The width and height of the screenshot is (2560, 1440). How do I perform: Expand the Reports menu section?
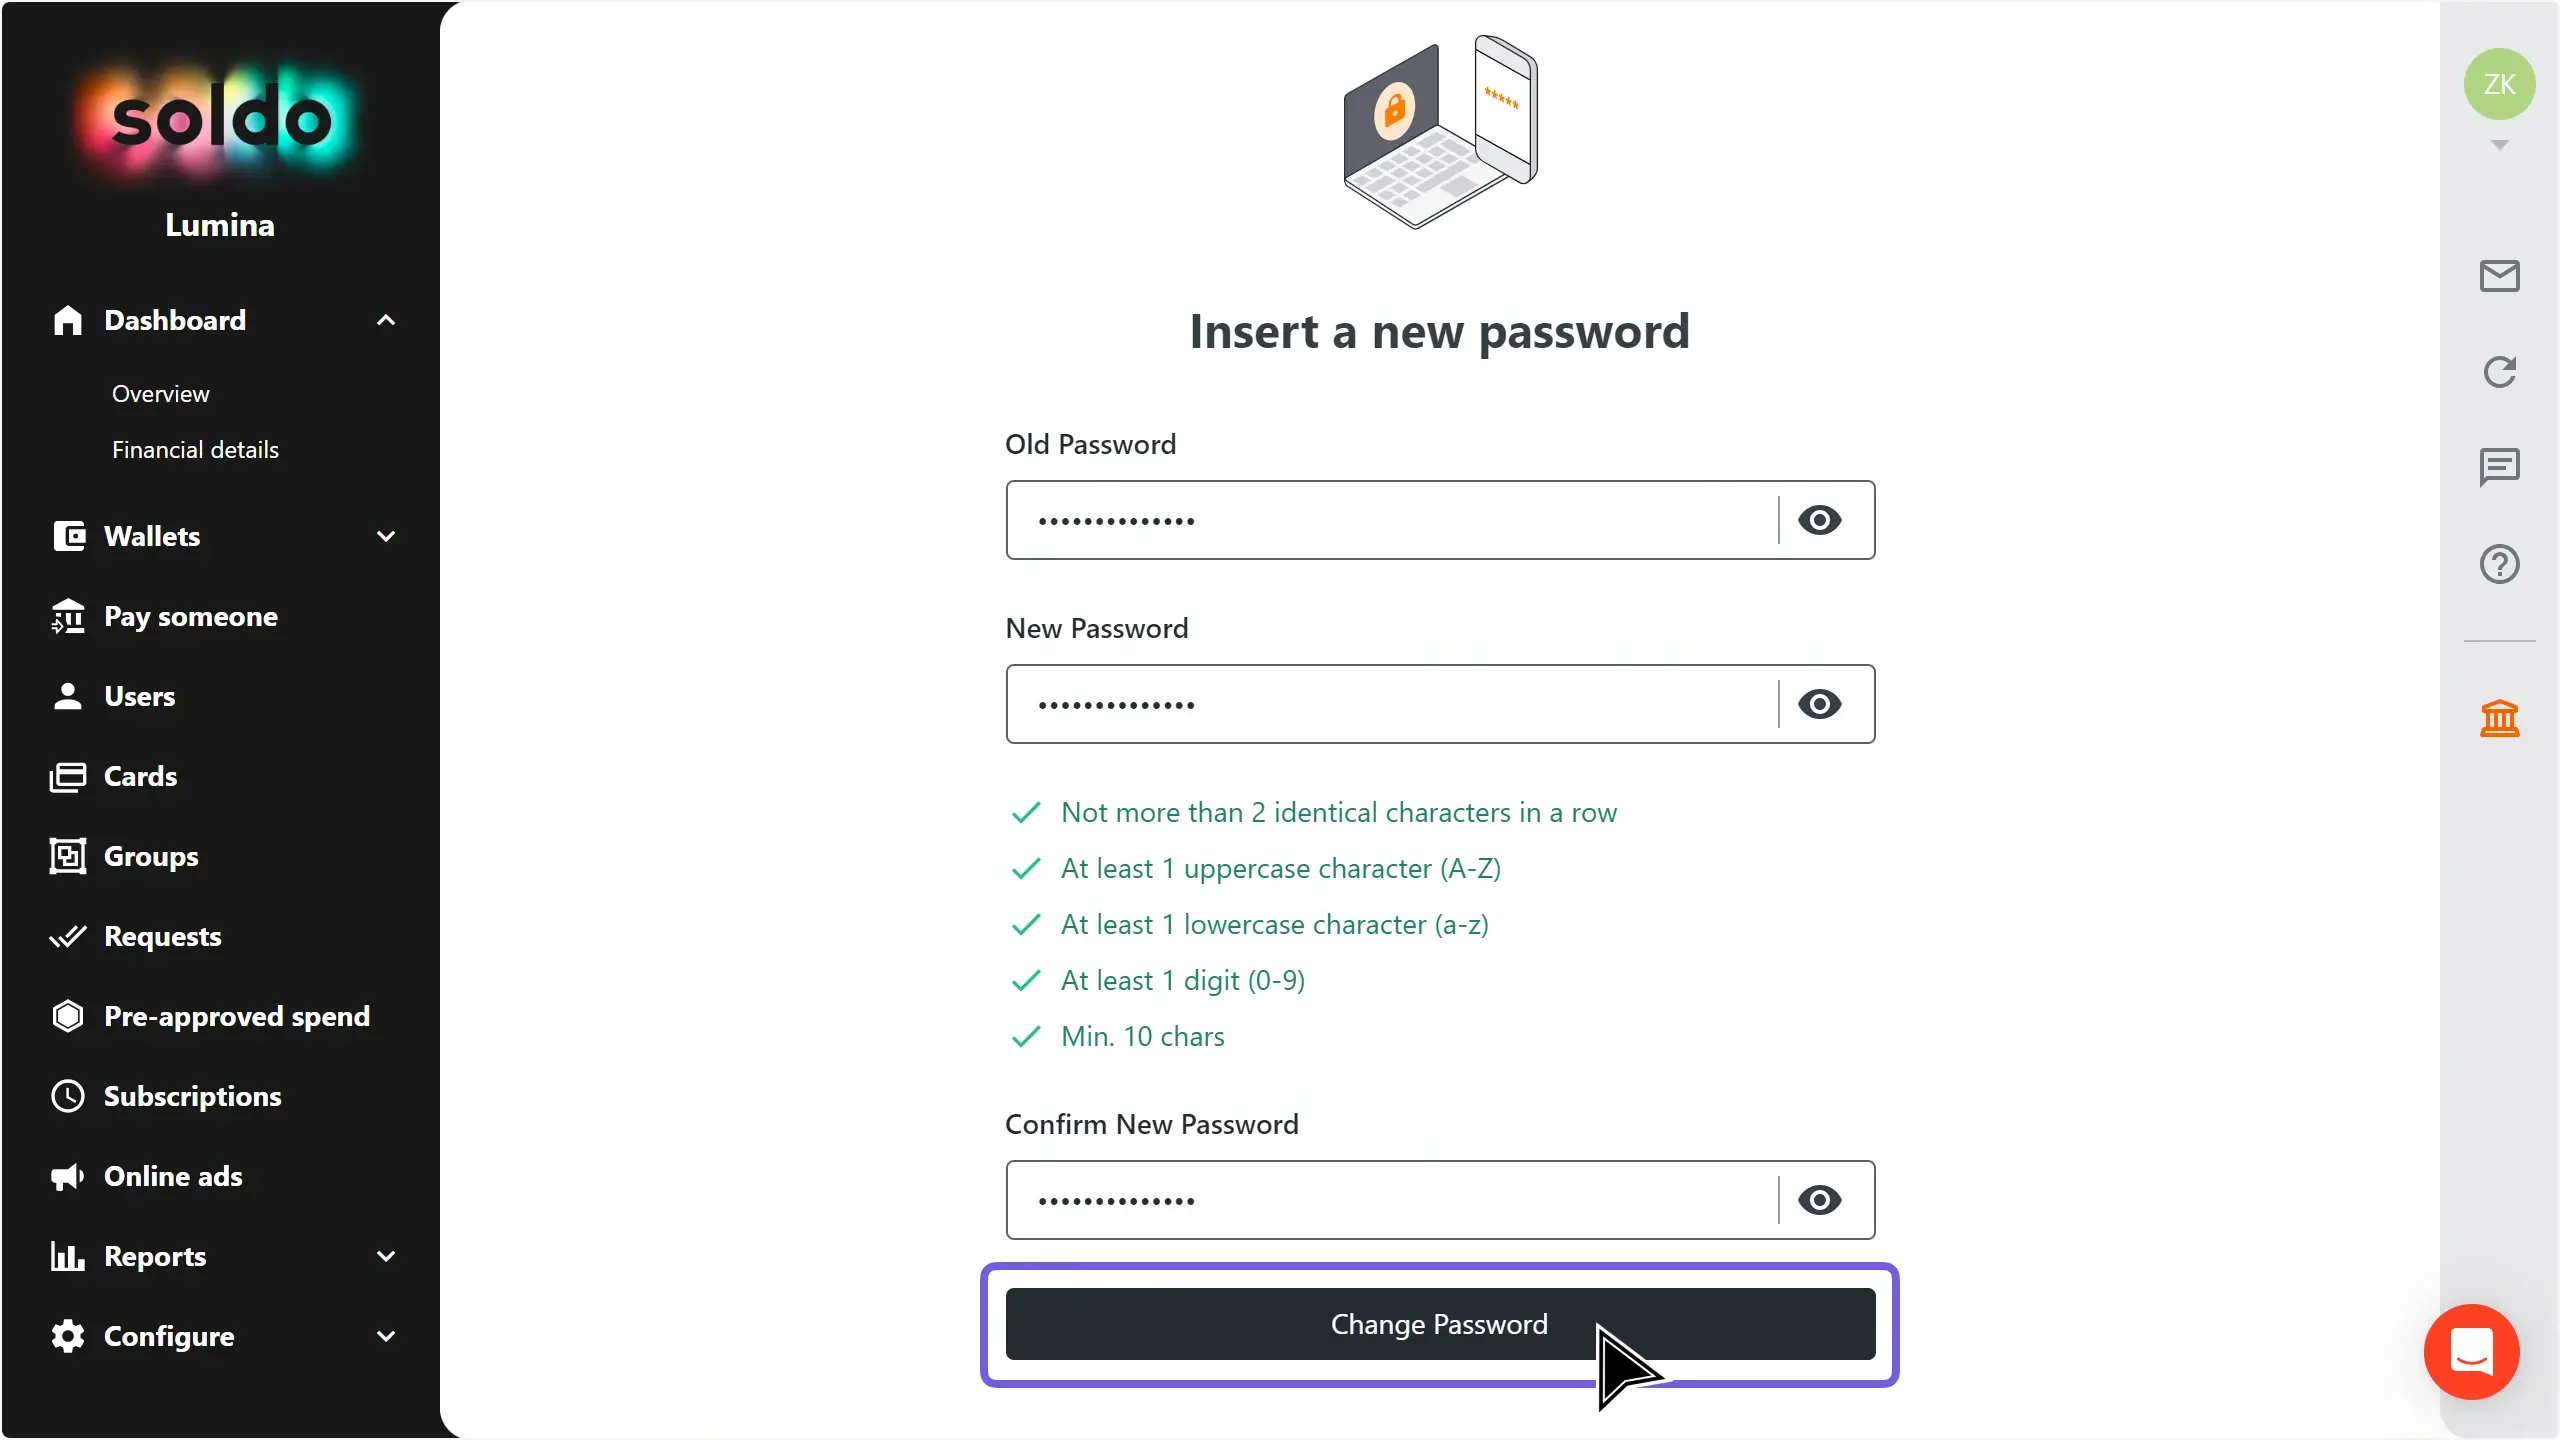[386, 1256]
